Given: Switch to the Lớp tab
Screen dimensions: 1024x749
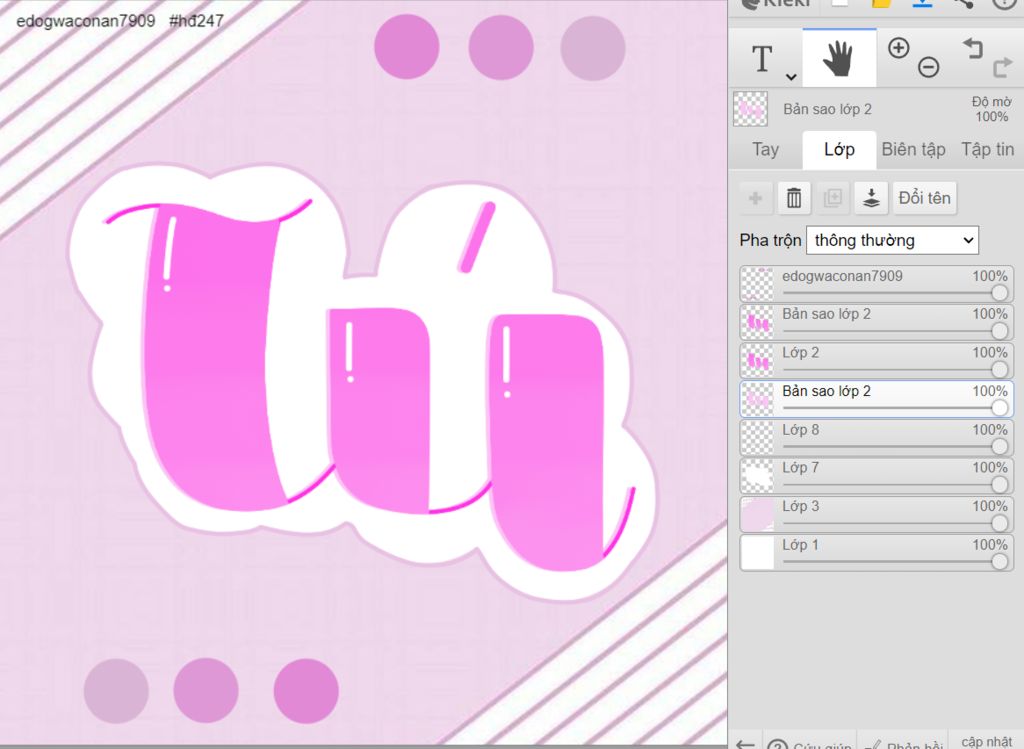Looking at the screenshot, I should coord(839,150).
